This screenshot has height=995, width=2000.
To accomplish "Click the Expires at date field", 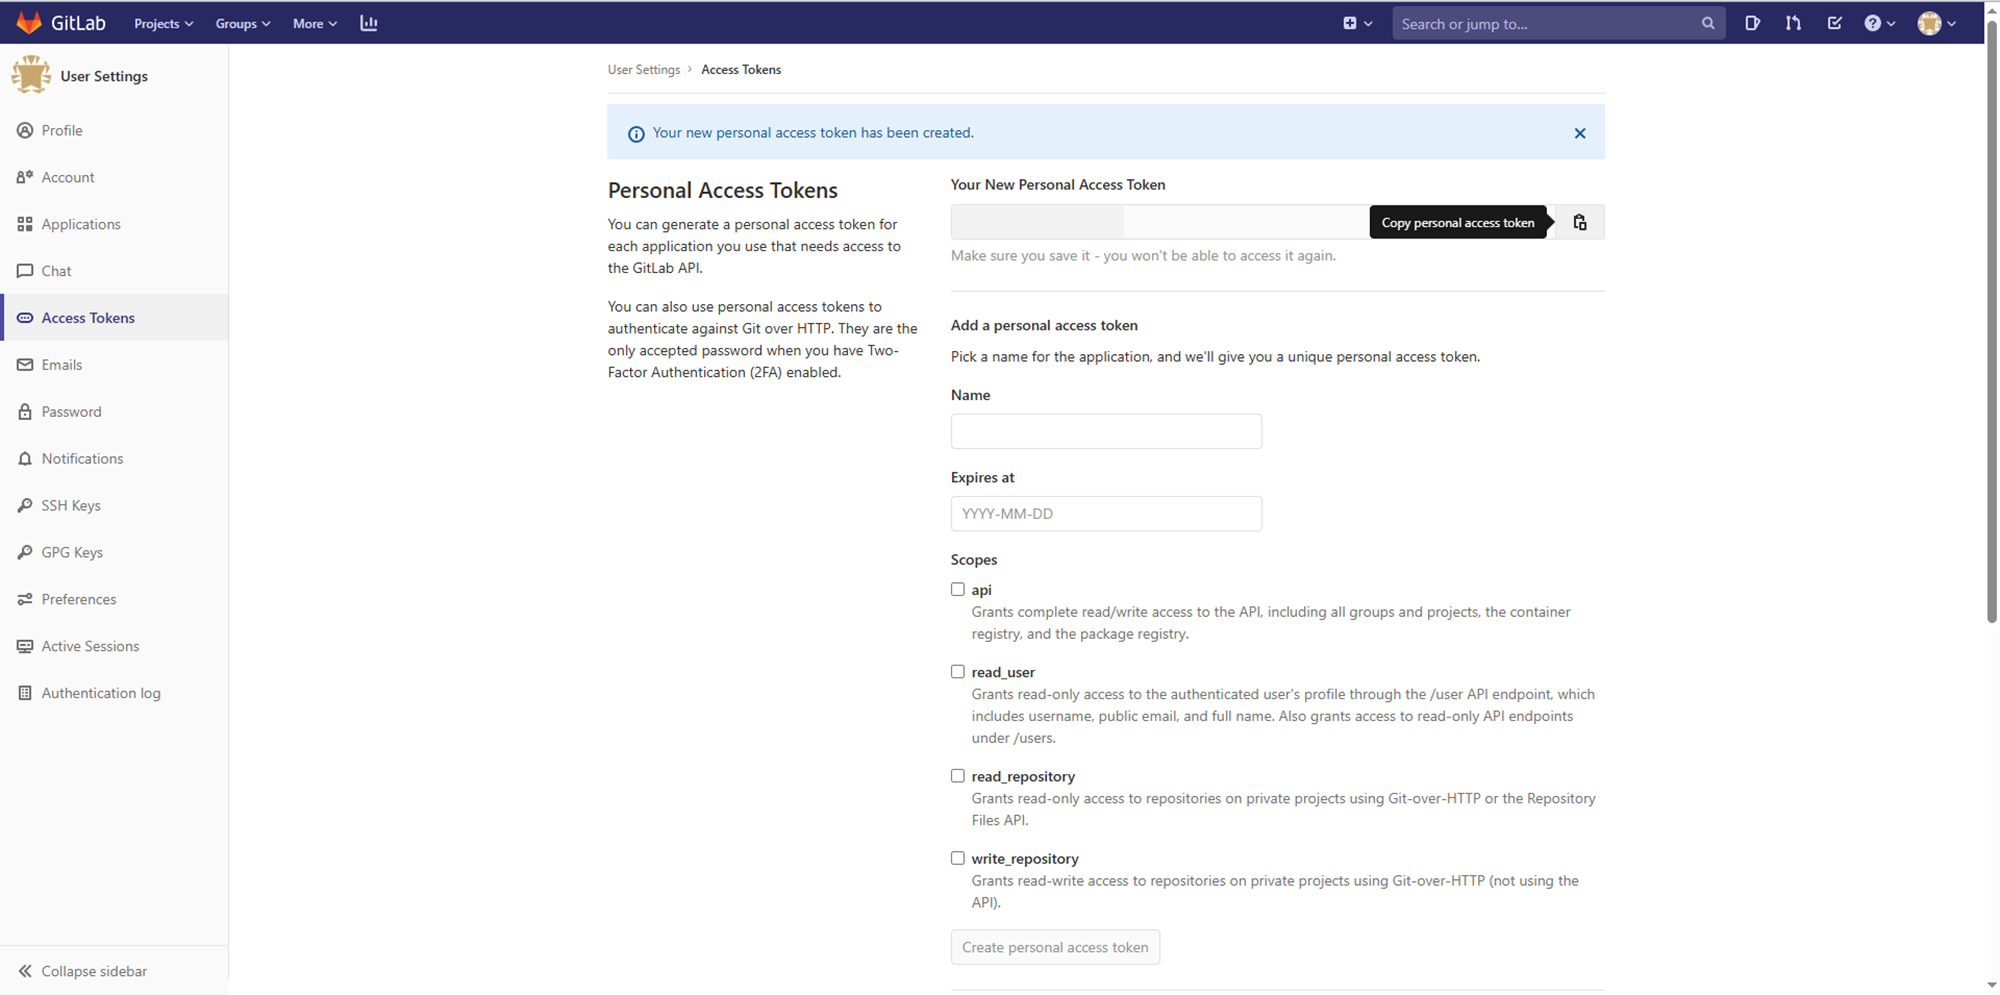I will pos(1106,513).
